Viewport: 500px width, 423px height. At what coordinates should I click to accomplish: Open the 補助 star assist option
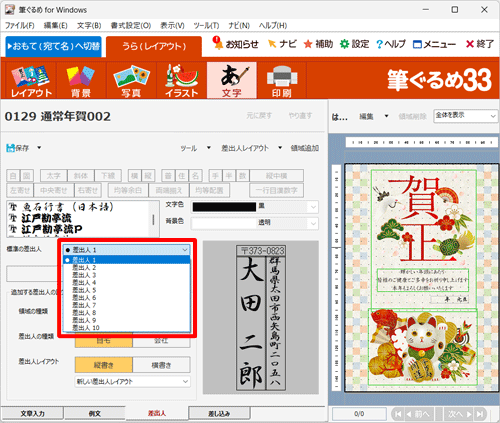(318, 44)
